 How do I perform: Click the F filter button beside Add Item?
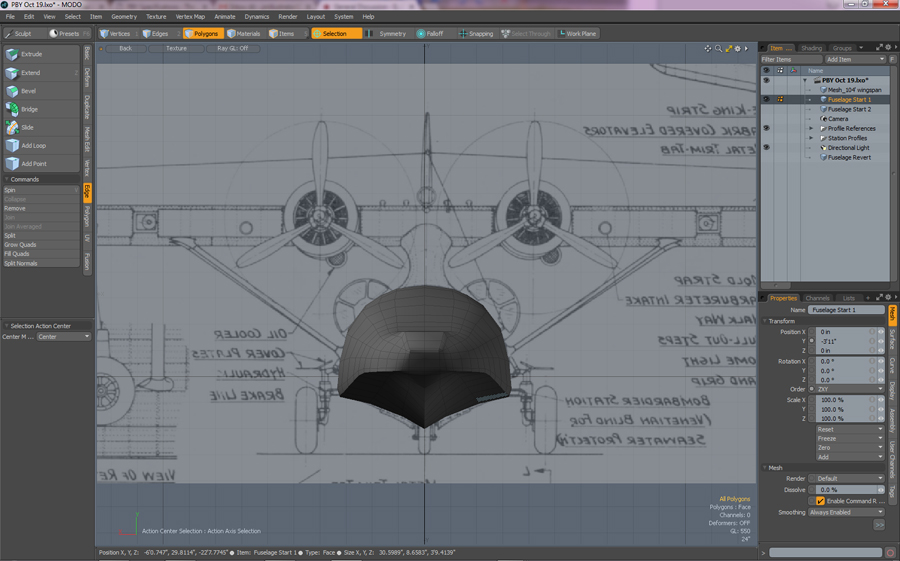click(x=893, y=59)
